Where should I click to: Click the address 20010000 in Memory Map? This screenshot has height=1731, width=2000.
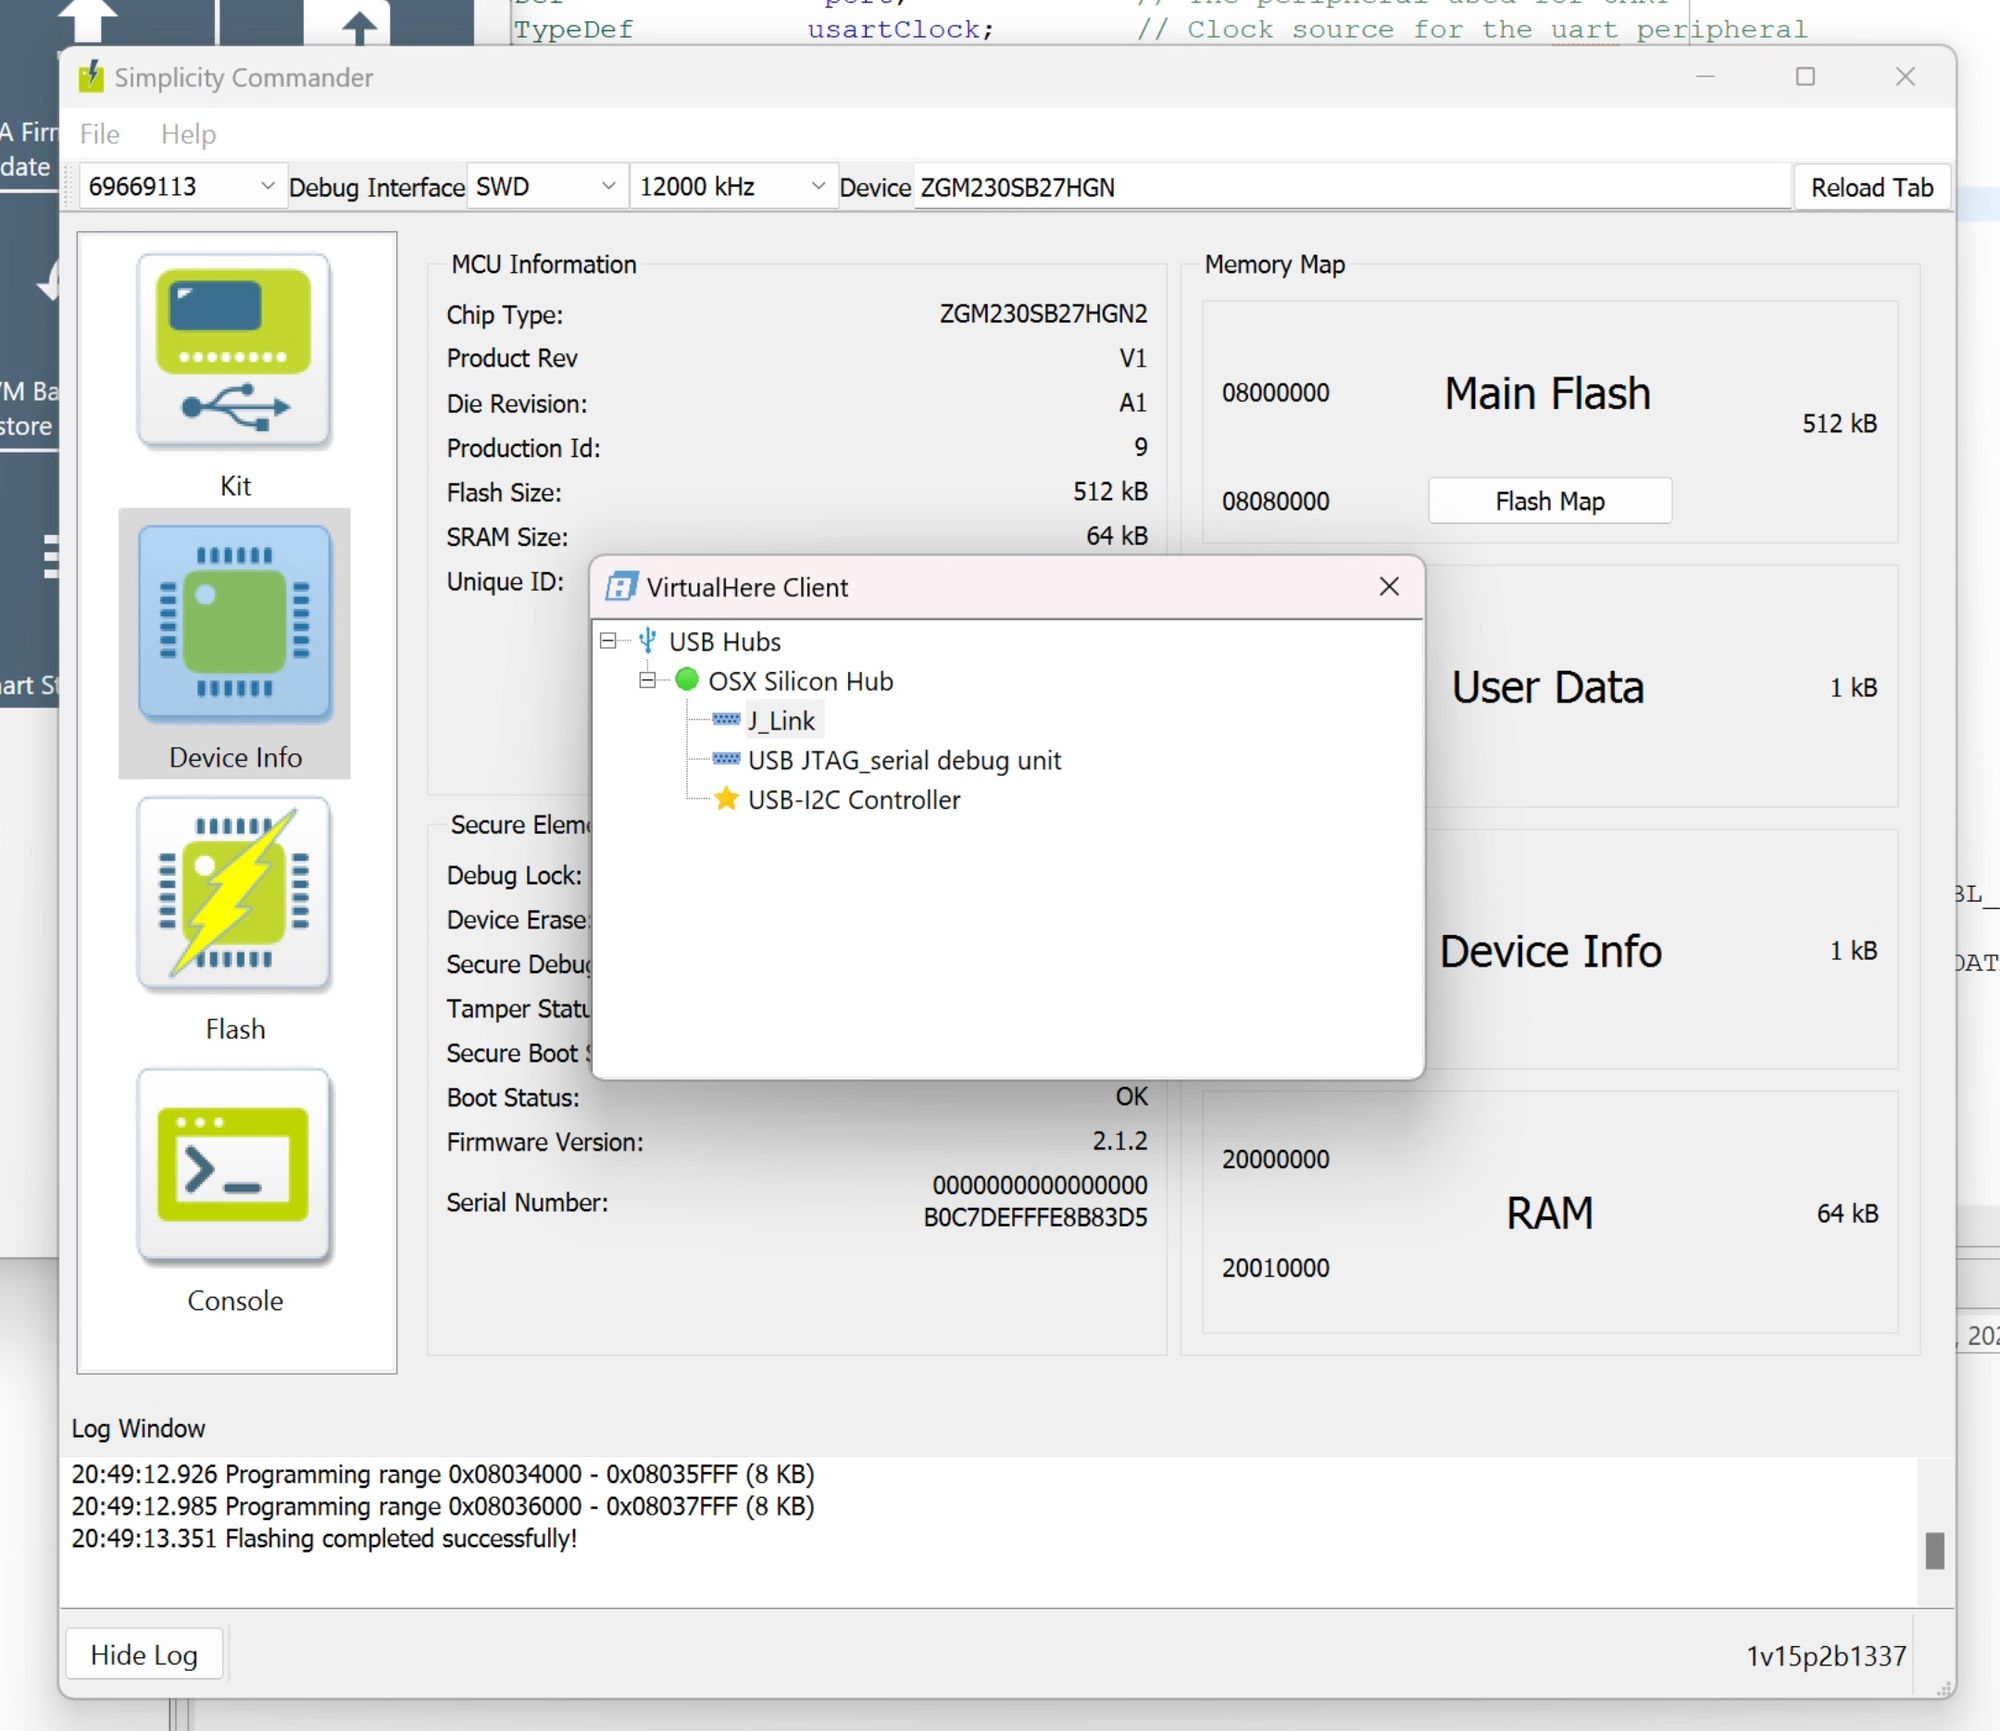[x=1275, y=1268]
